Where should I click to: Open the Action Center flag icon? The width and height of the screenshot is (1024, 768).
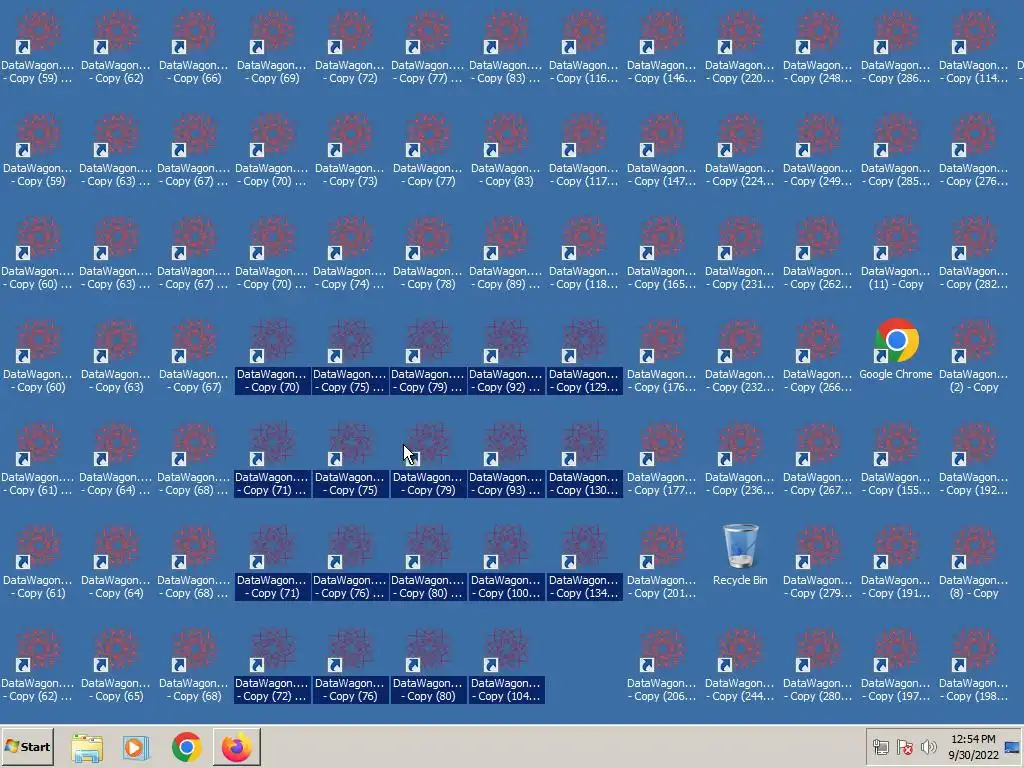pos(904,747)
